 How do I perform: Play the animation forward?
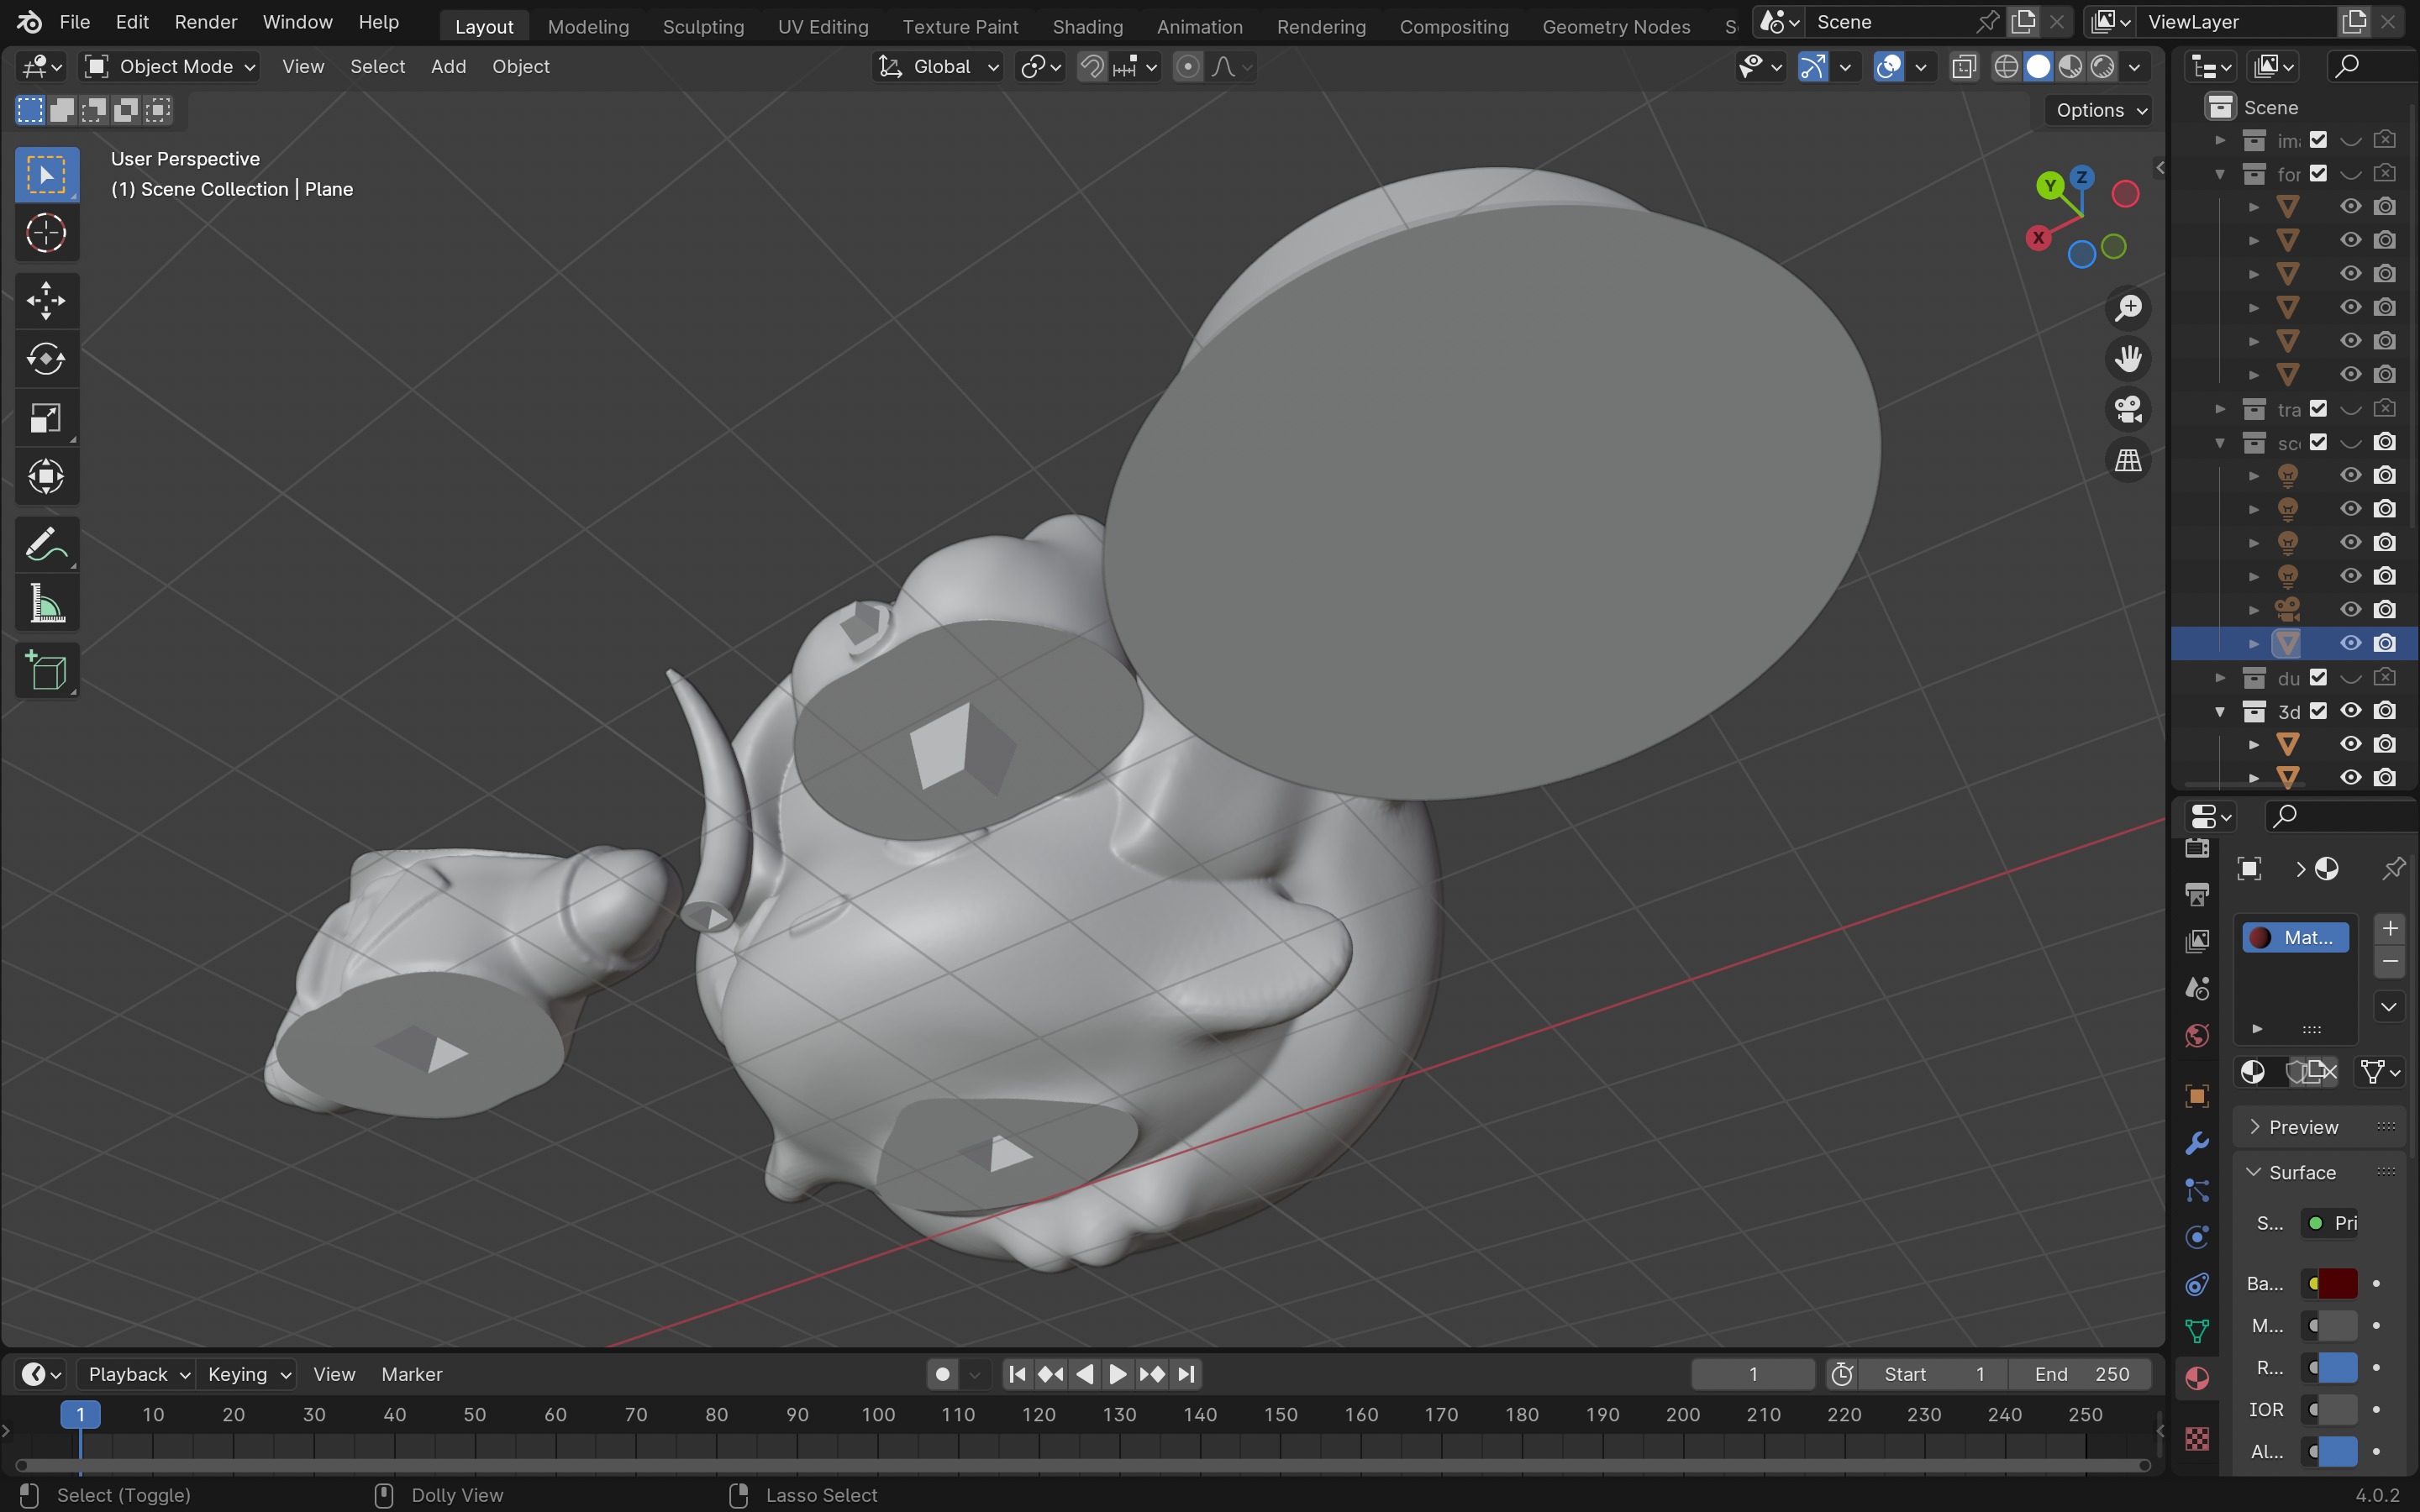click(x=1118, y=1374)
